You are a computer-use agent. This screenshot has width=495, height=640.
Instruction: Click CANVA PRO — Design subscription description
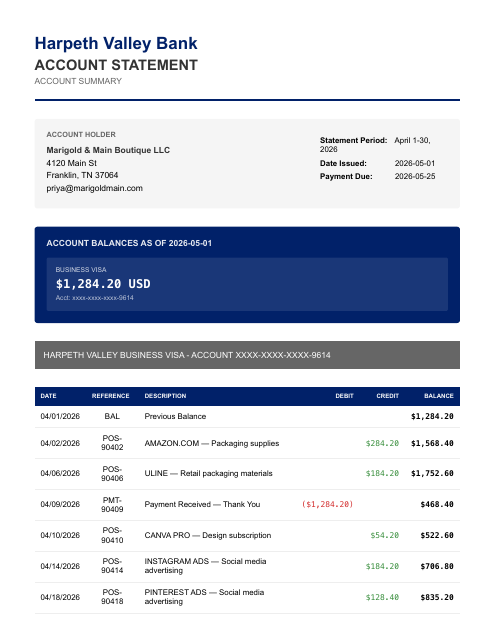[208, 536]
